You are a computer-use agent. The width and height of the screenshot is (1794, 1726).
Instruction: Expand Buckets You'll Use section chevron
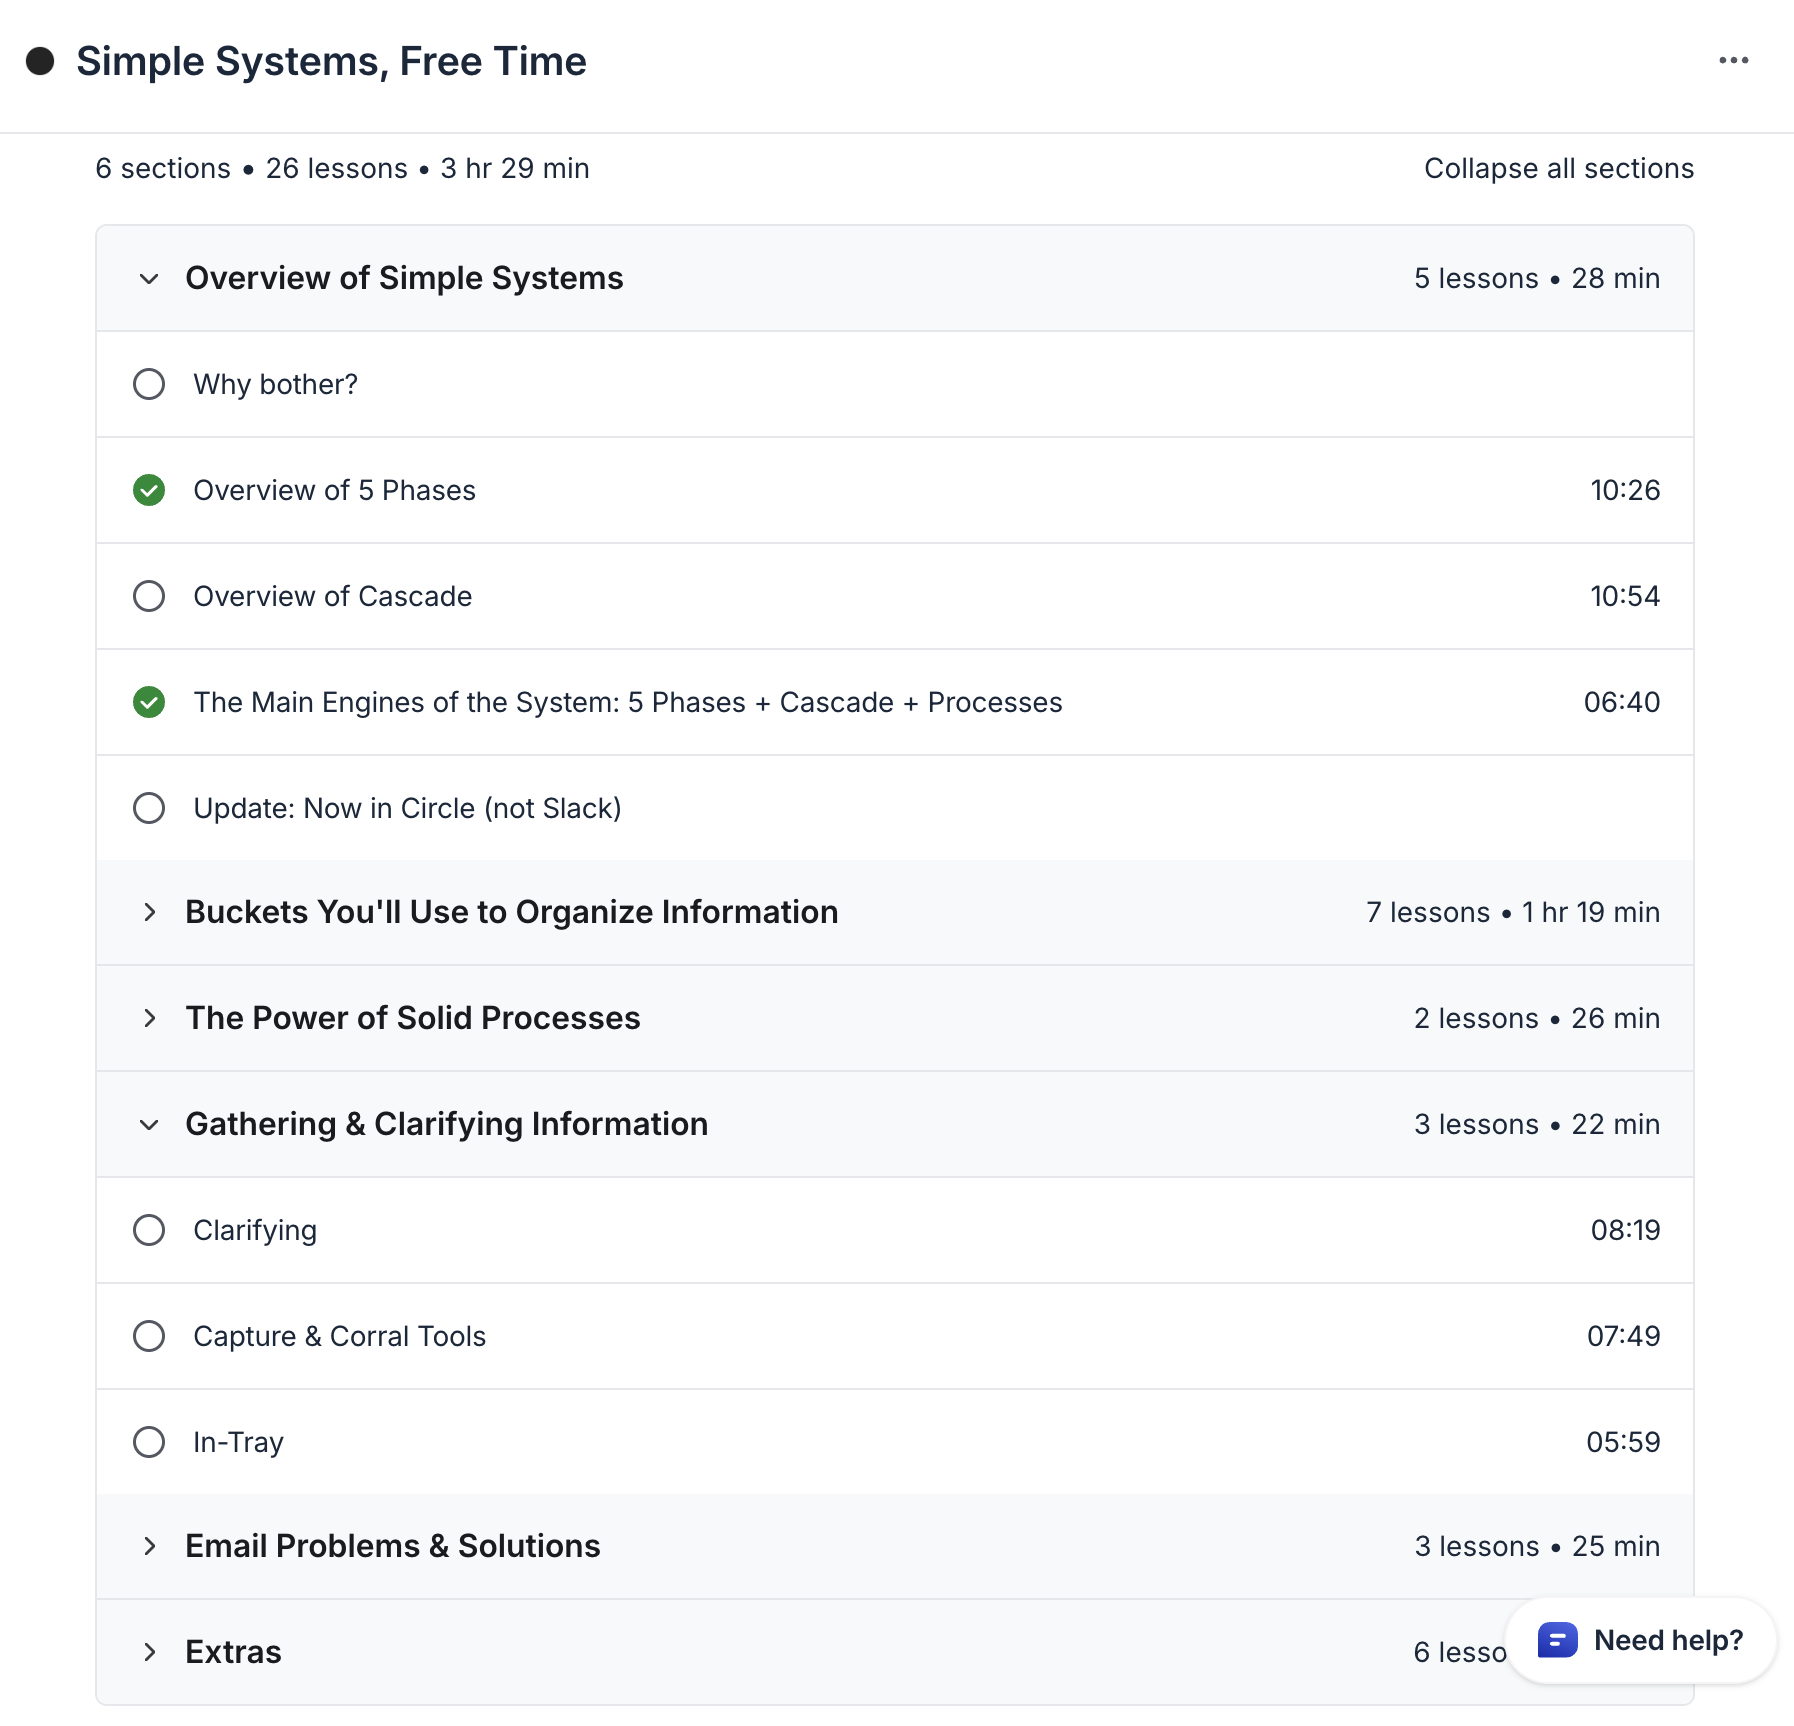[x=149, y=912]
